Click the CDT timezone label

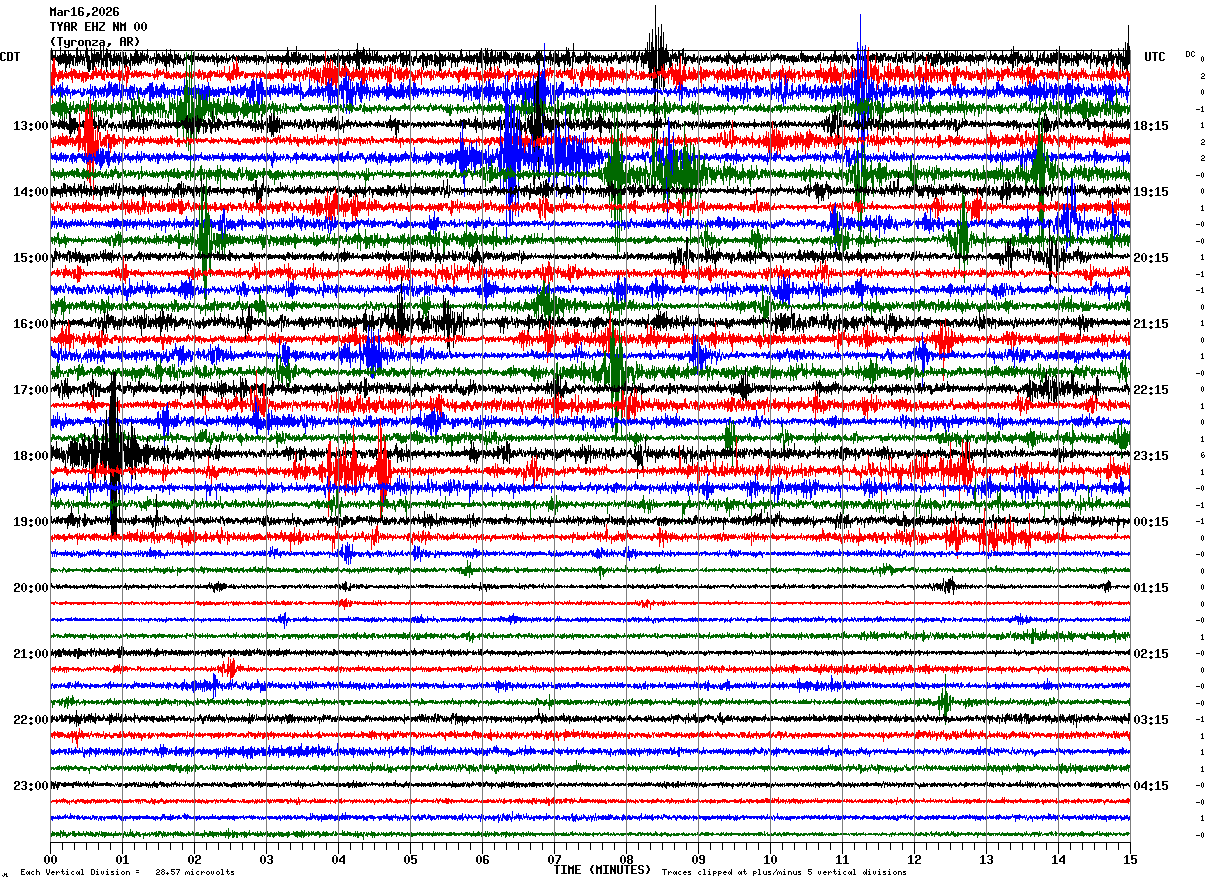[x=10, y=57]
